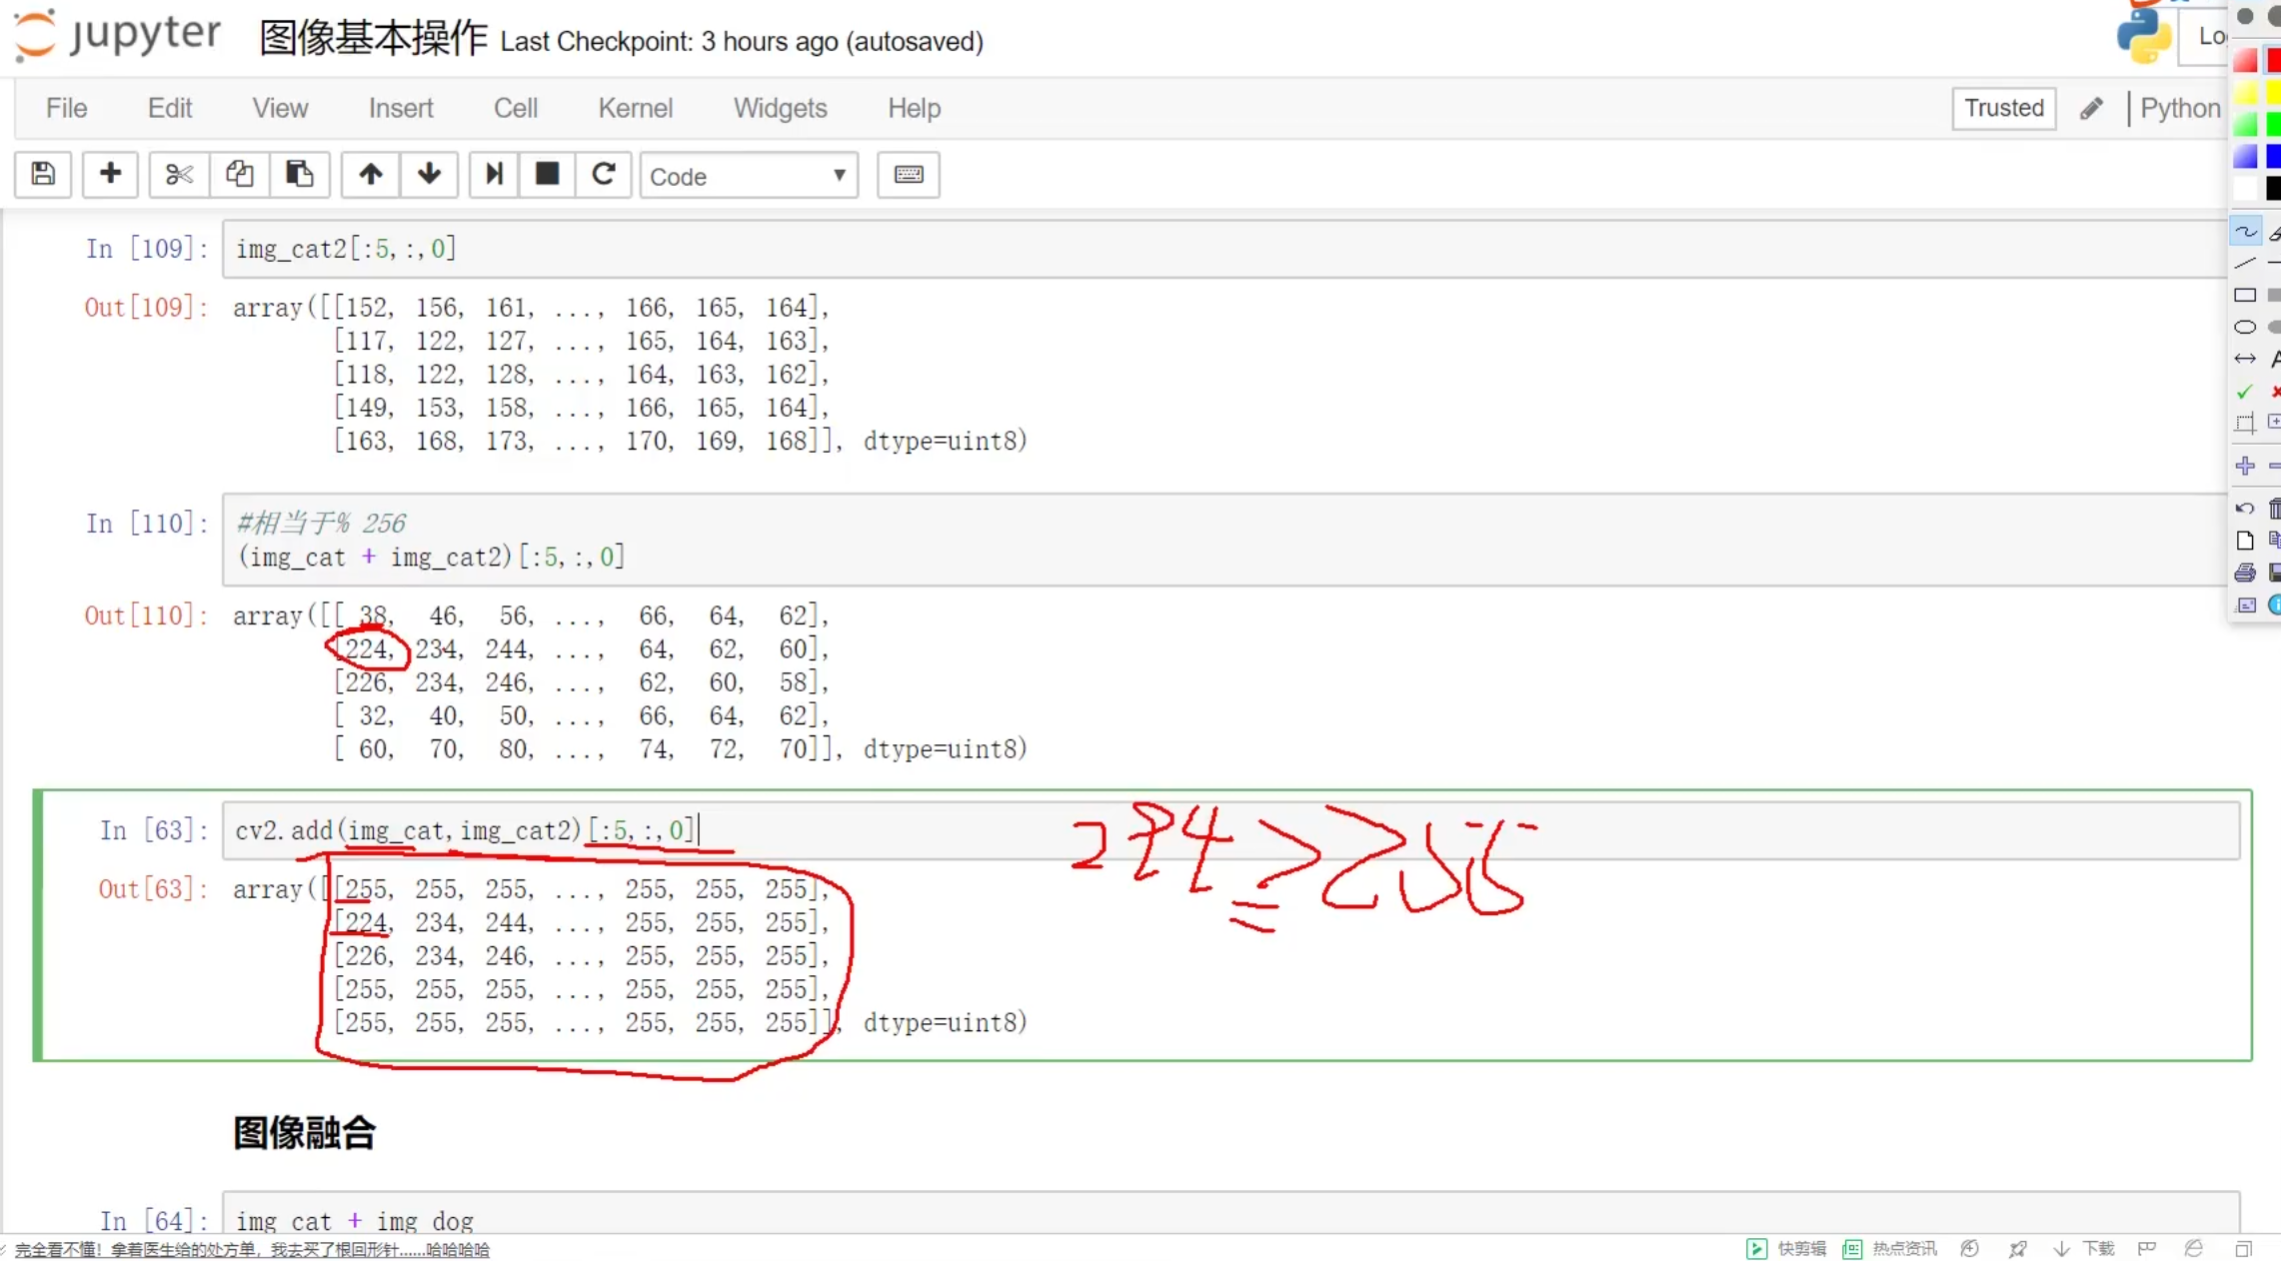Move the selected cell up

[x=370, y=175]
